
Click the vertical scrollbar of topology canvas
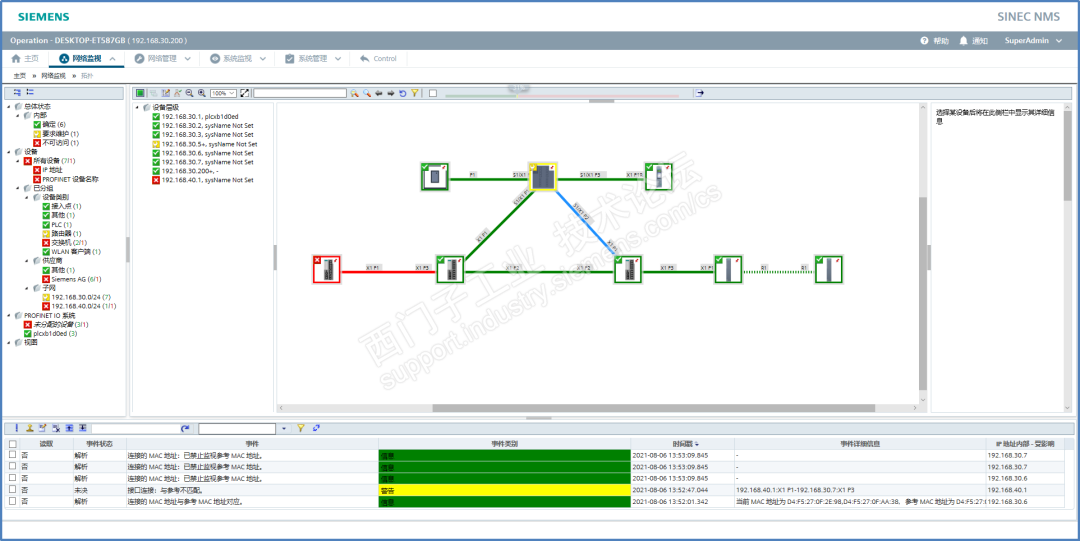pos(923,293)
